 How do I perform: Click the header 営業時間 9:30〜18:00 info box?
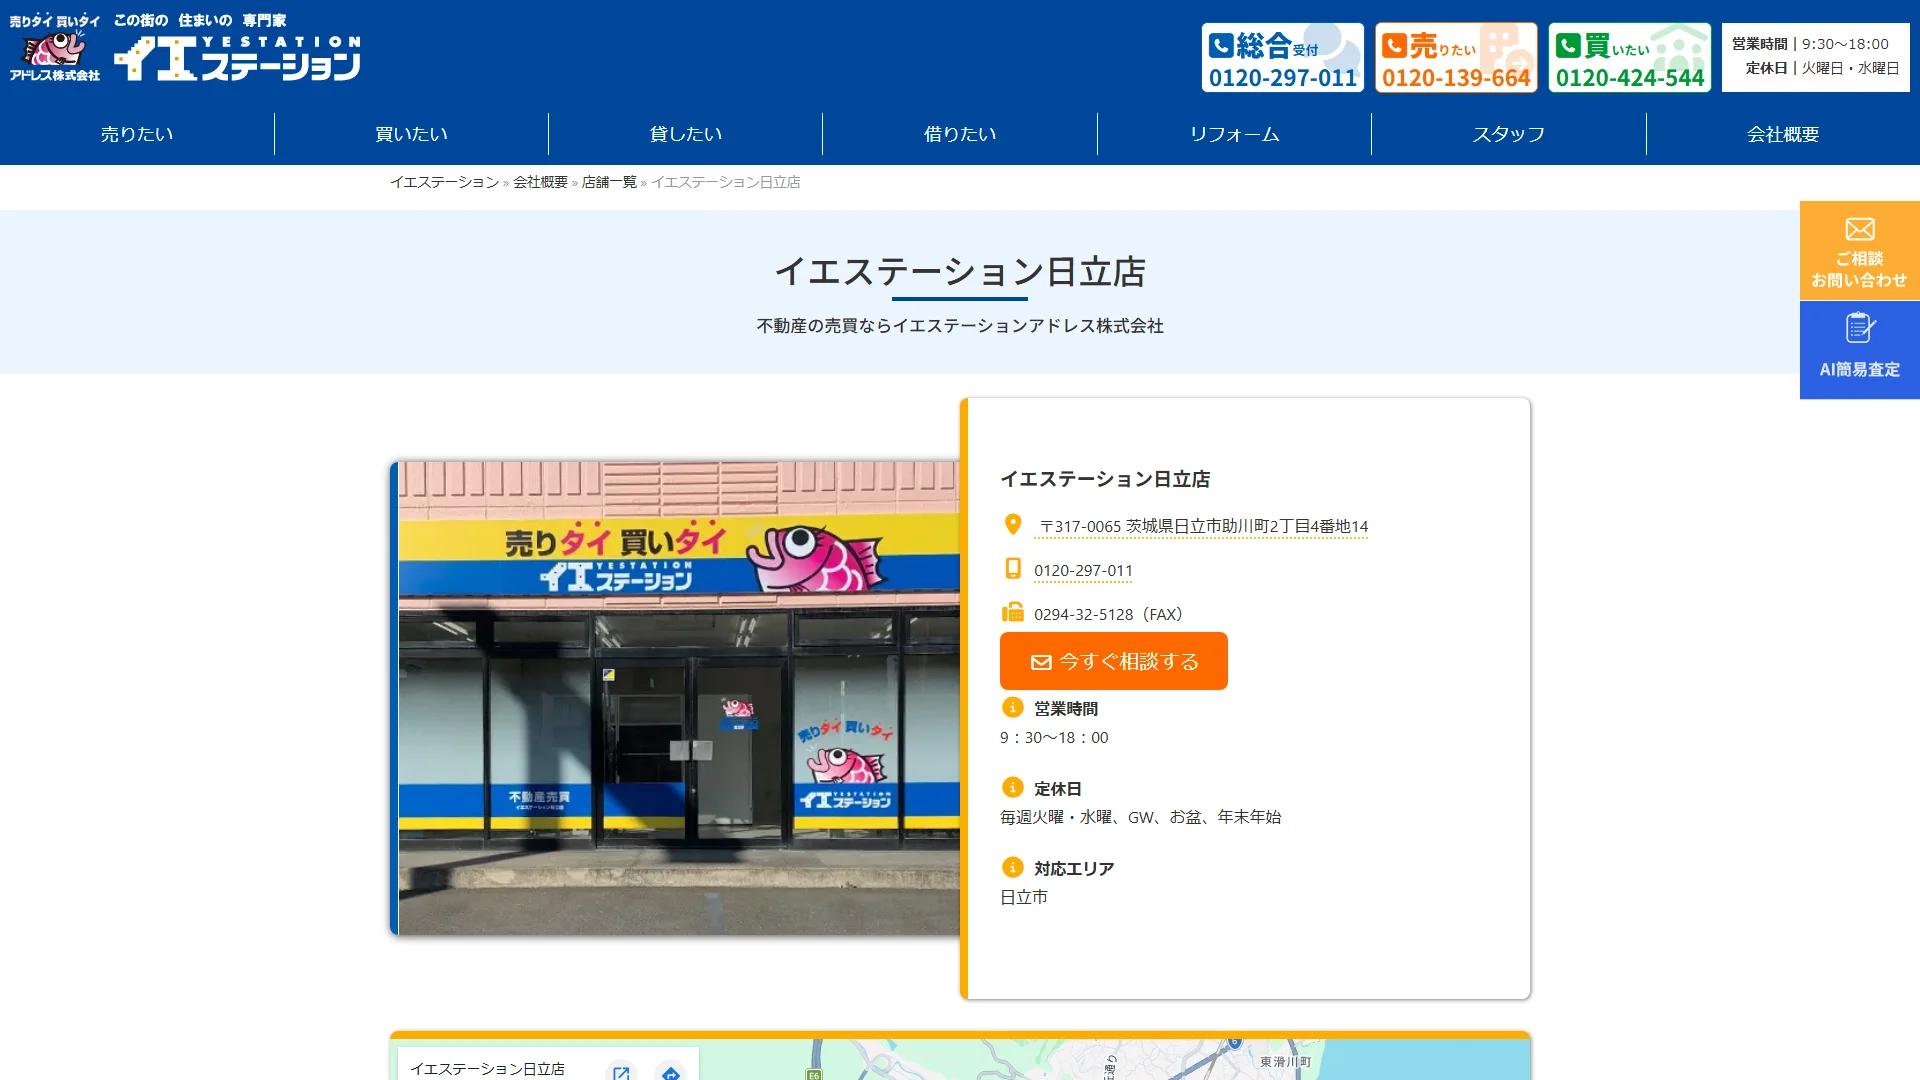click(1815, 57)
